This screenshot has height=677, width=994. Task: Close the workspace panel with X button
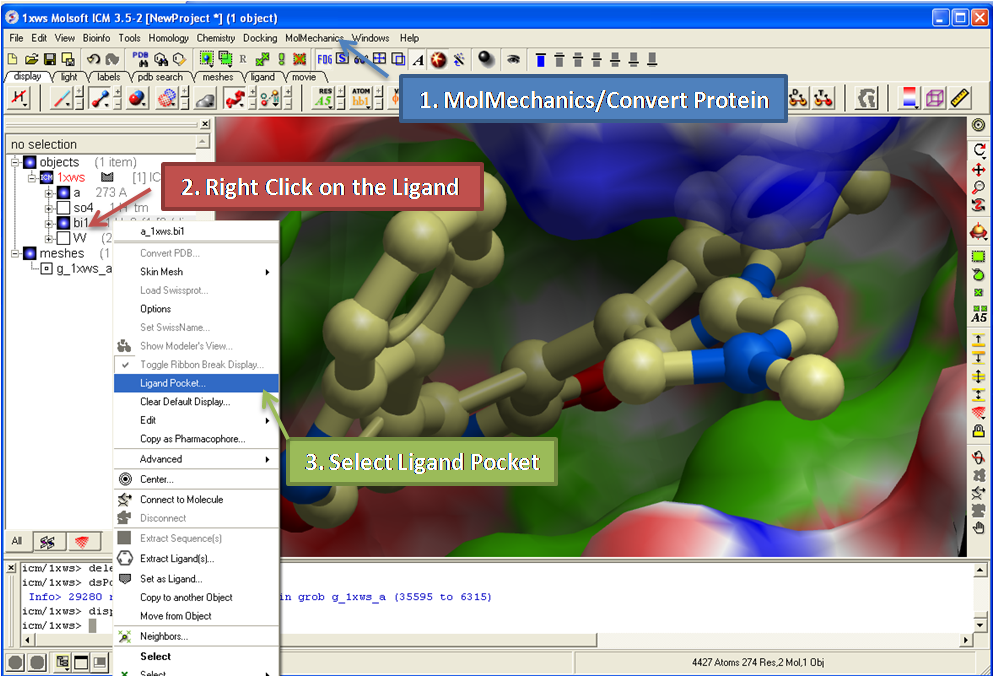(x=205, y=124)
